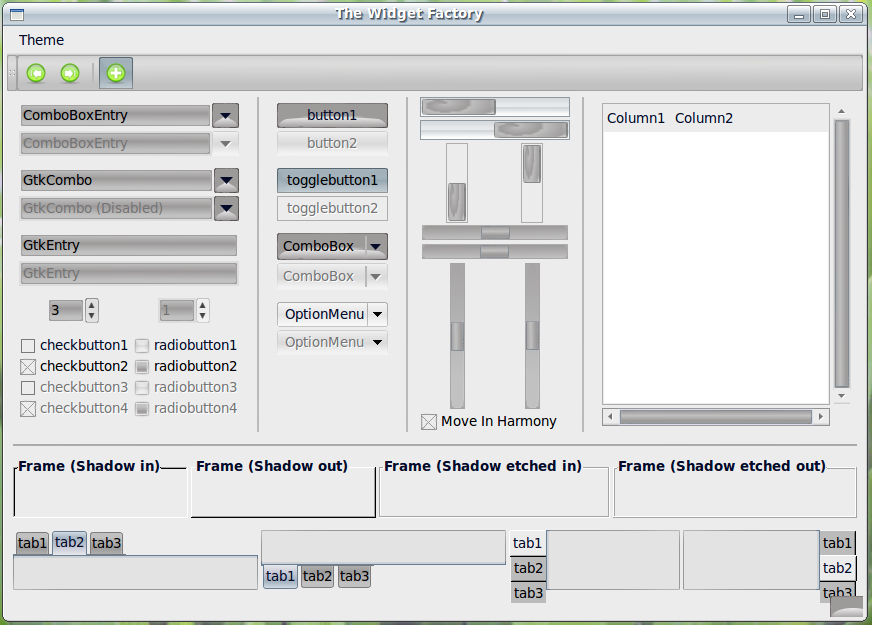Select tab1 in right-side tab notebook

click(837, 543)
